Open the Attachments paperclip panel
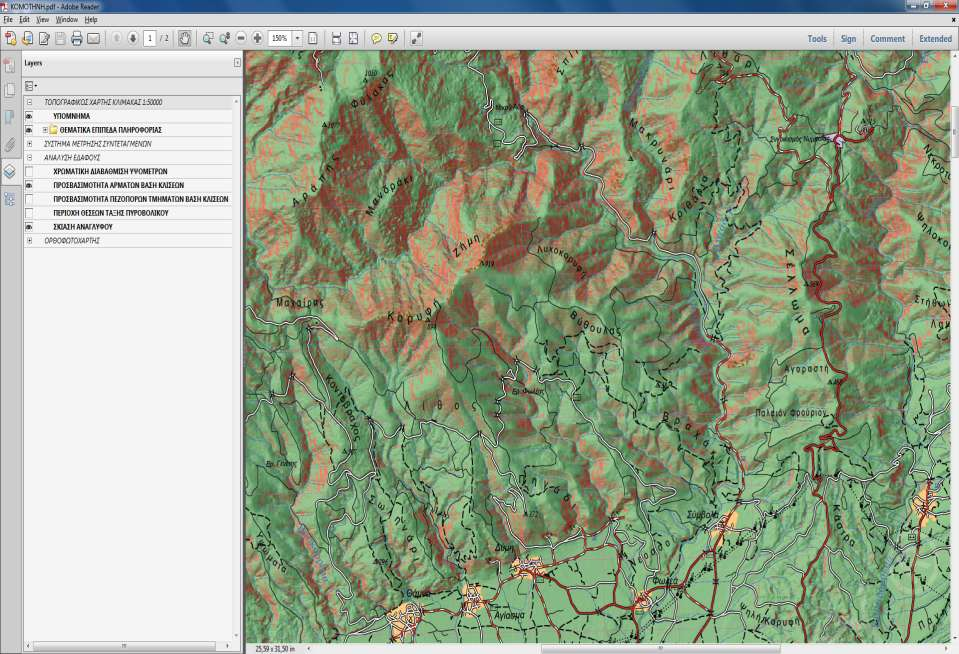Viewport: 959px width, 654px height. coord(10,144)
